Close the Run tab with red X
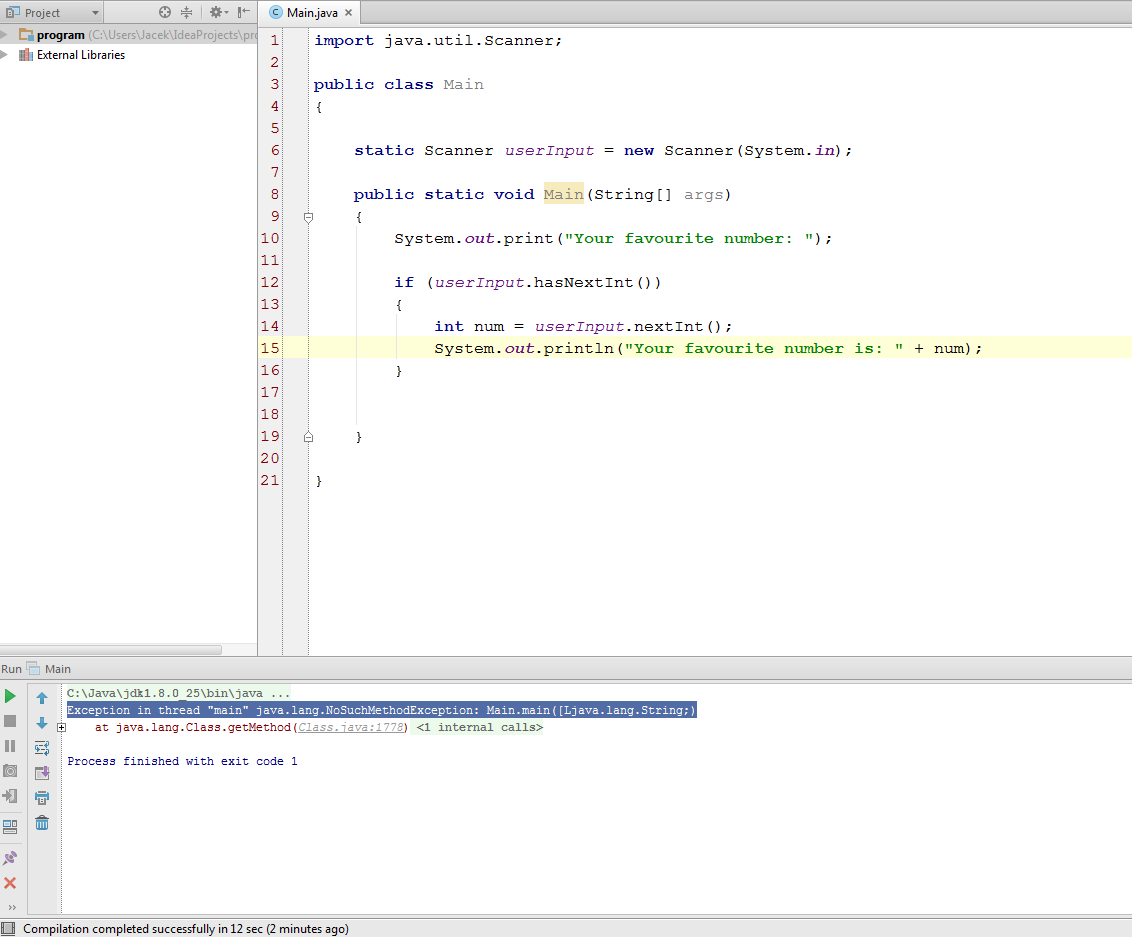Image resolution: width=1132 pixels, height=937 pixels. 10,883
